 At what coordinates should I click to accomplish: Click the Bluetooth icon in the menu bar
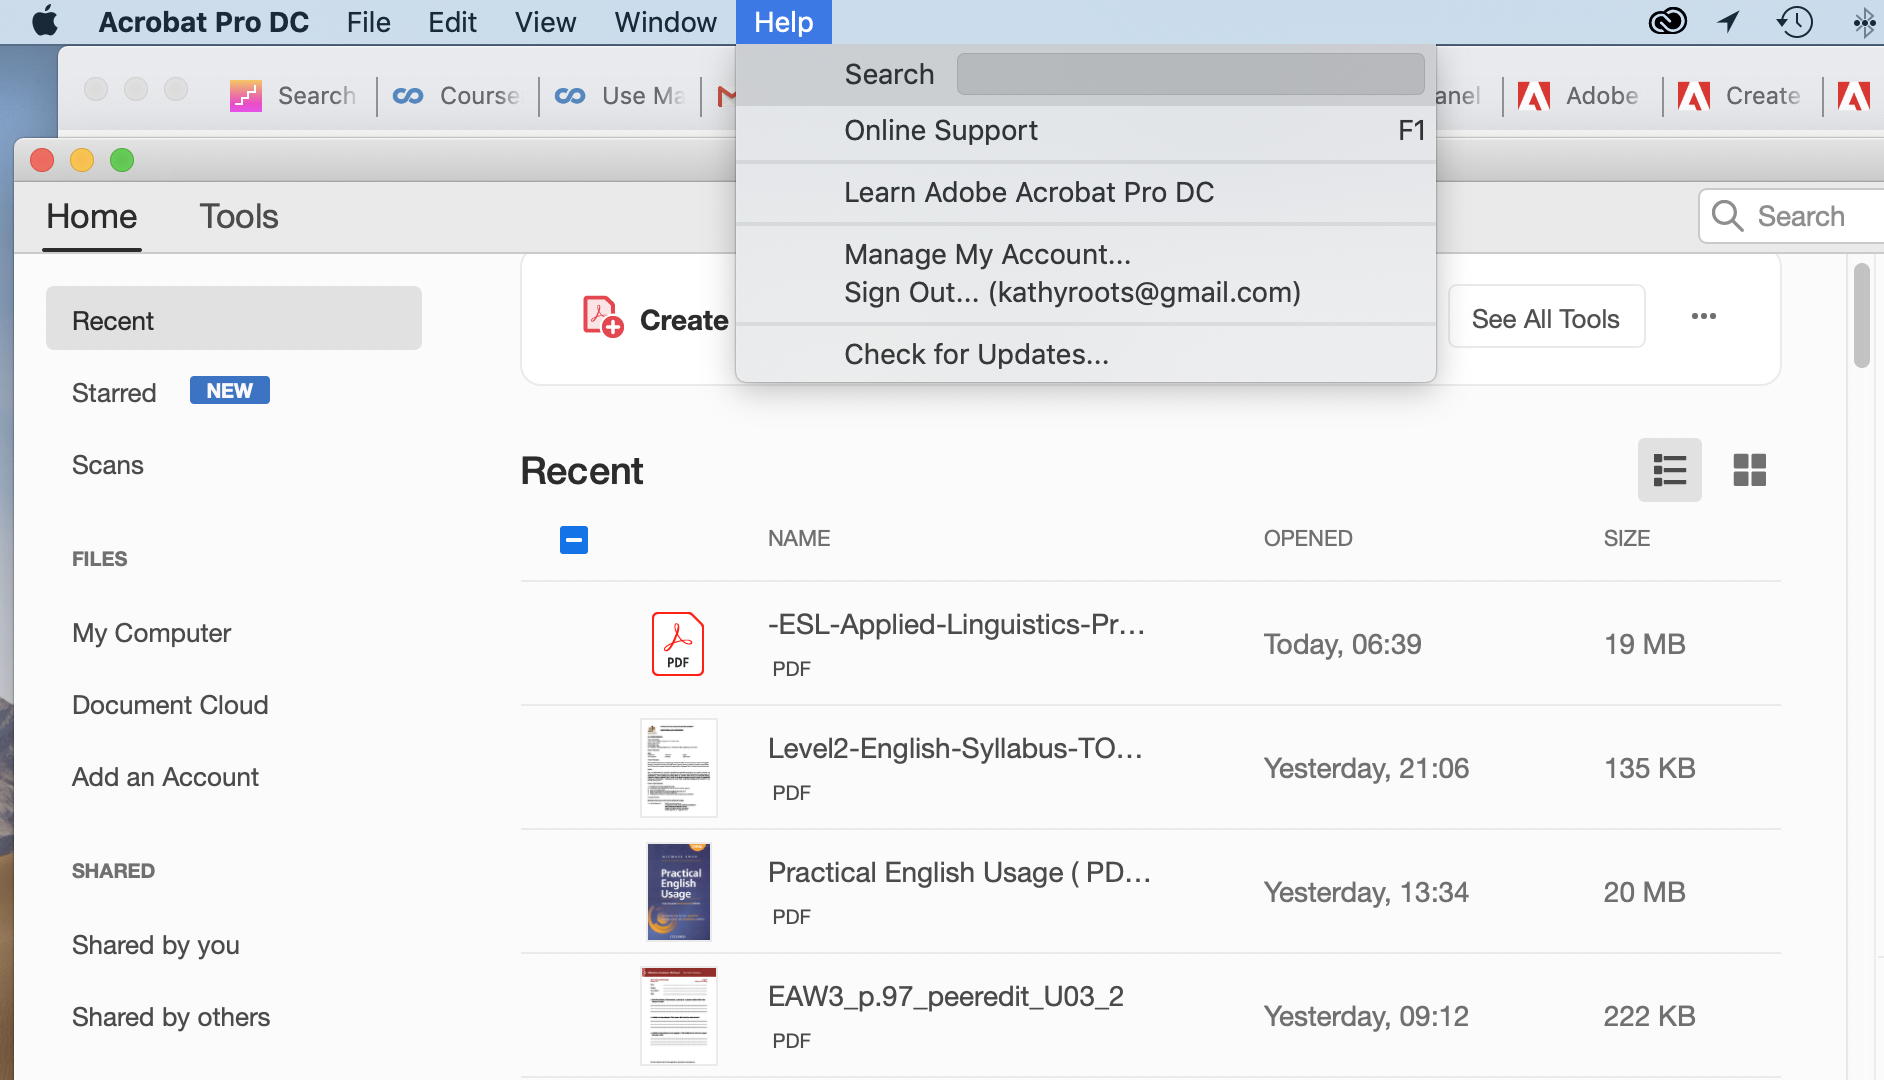click(x=1864, y=21)
